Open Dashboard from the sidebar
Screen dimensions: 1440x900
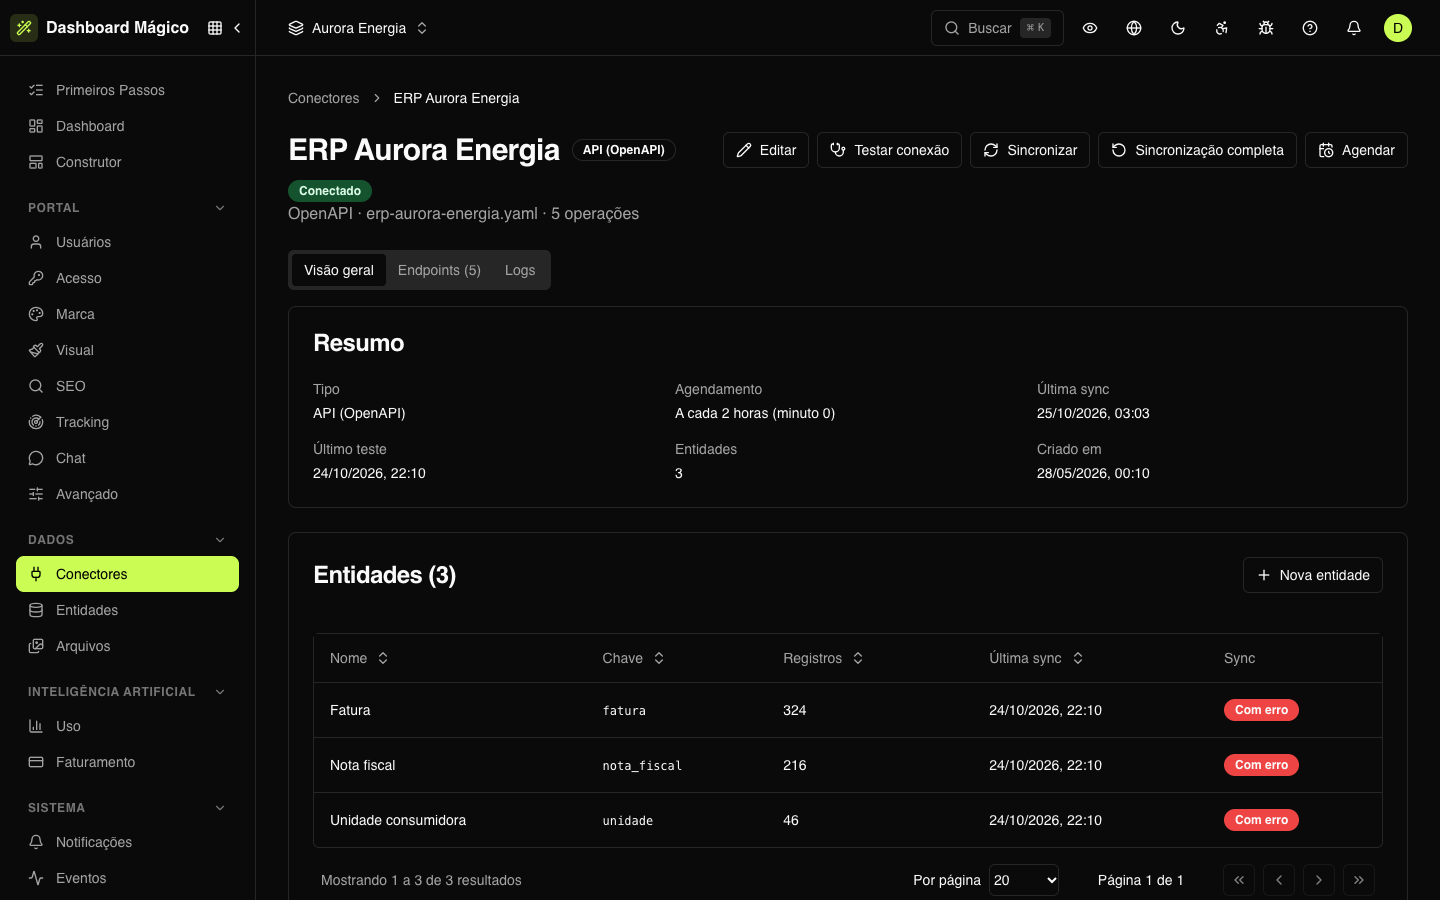(127, 126)
